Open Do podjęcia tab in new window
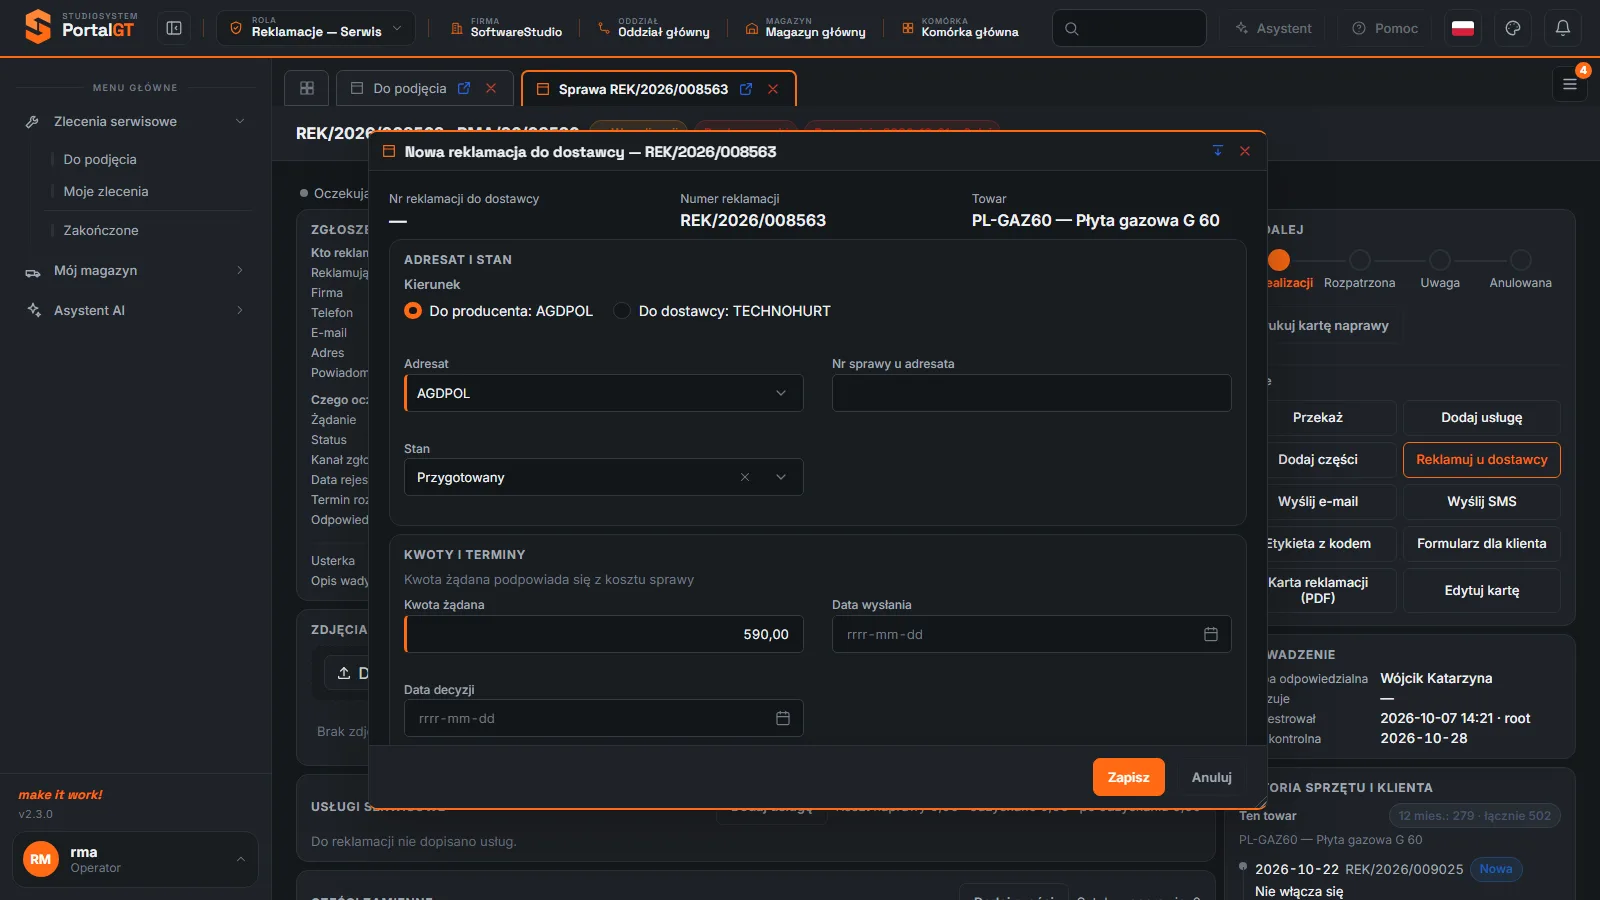The image size is (1600, 900). [x=464, y=88]
